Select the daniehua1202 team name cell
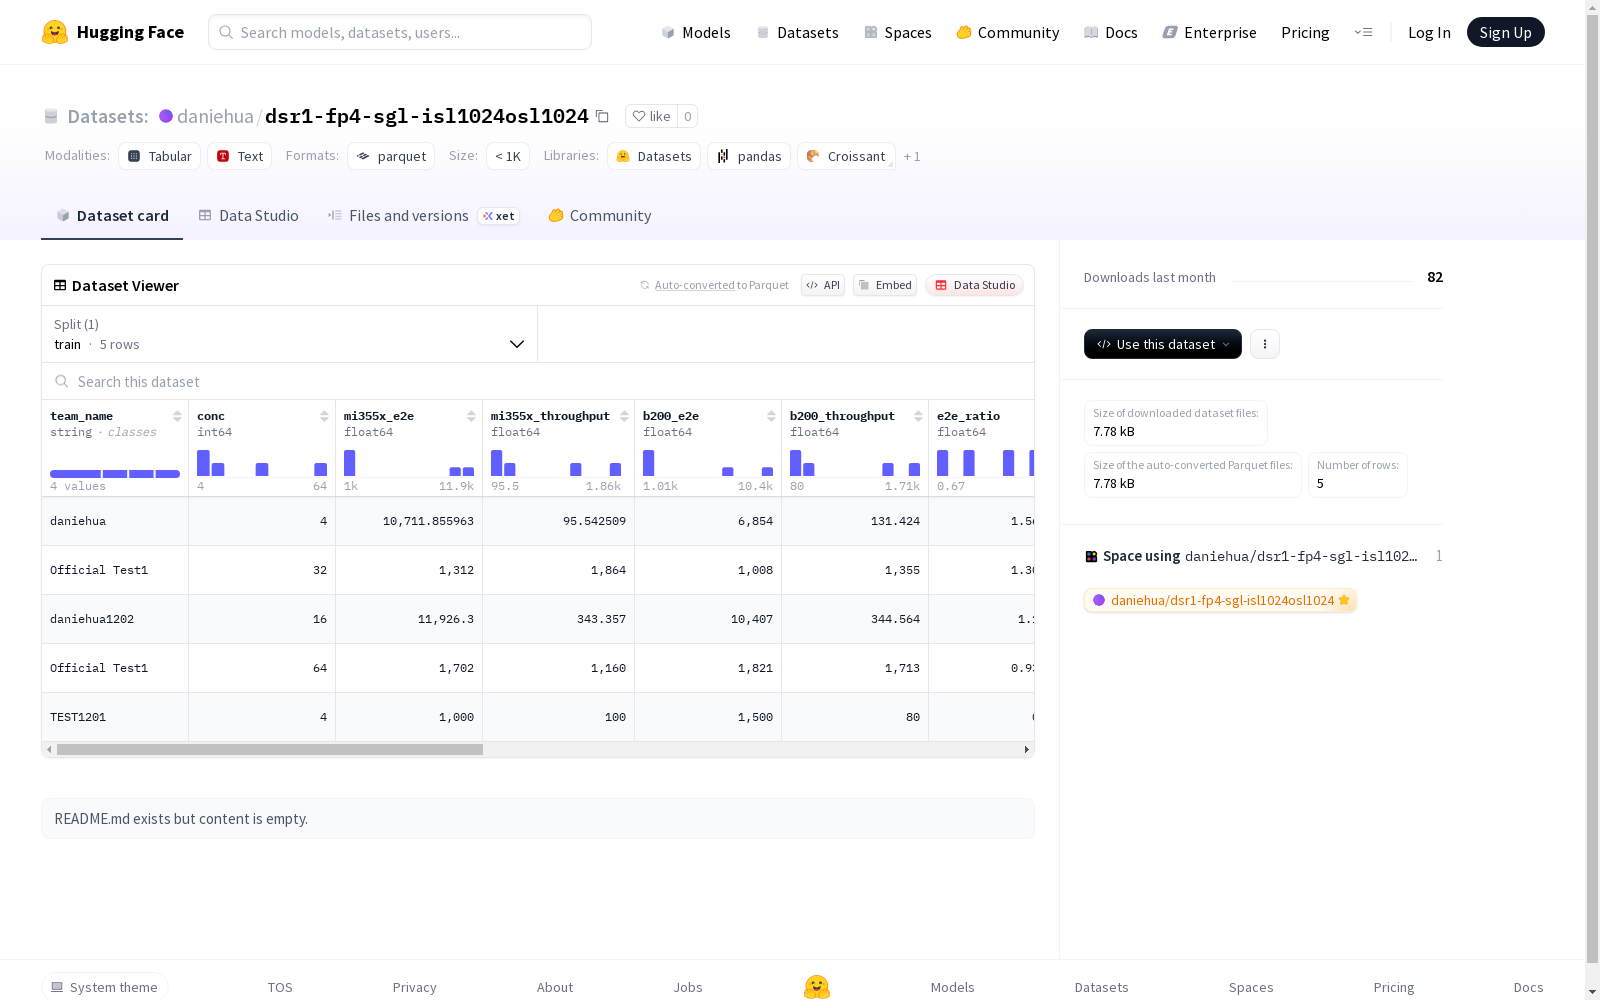 (x=115, y=619)
